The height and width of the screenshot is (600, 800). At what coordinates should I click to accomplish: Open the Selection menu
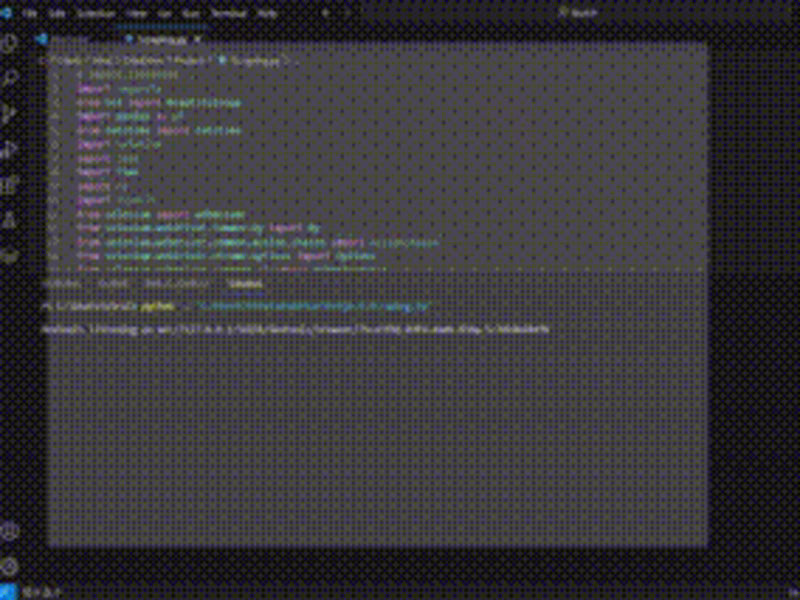(96, 13)
